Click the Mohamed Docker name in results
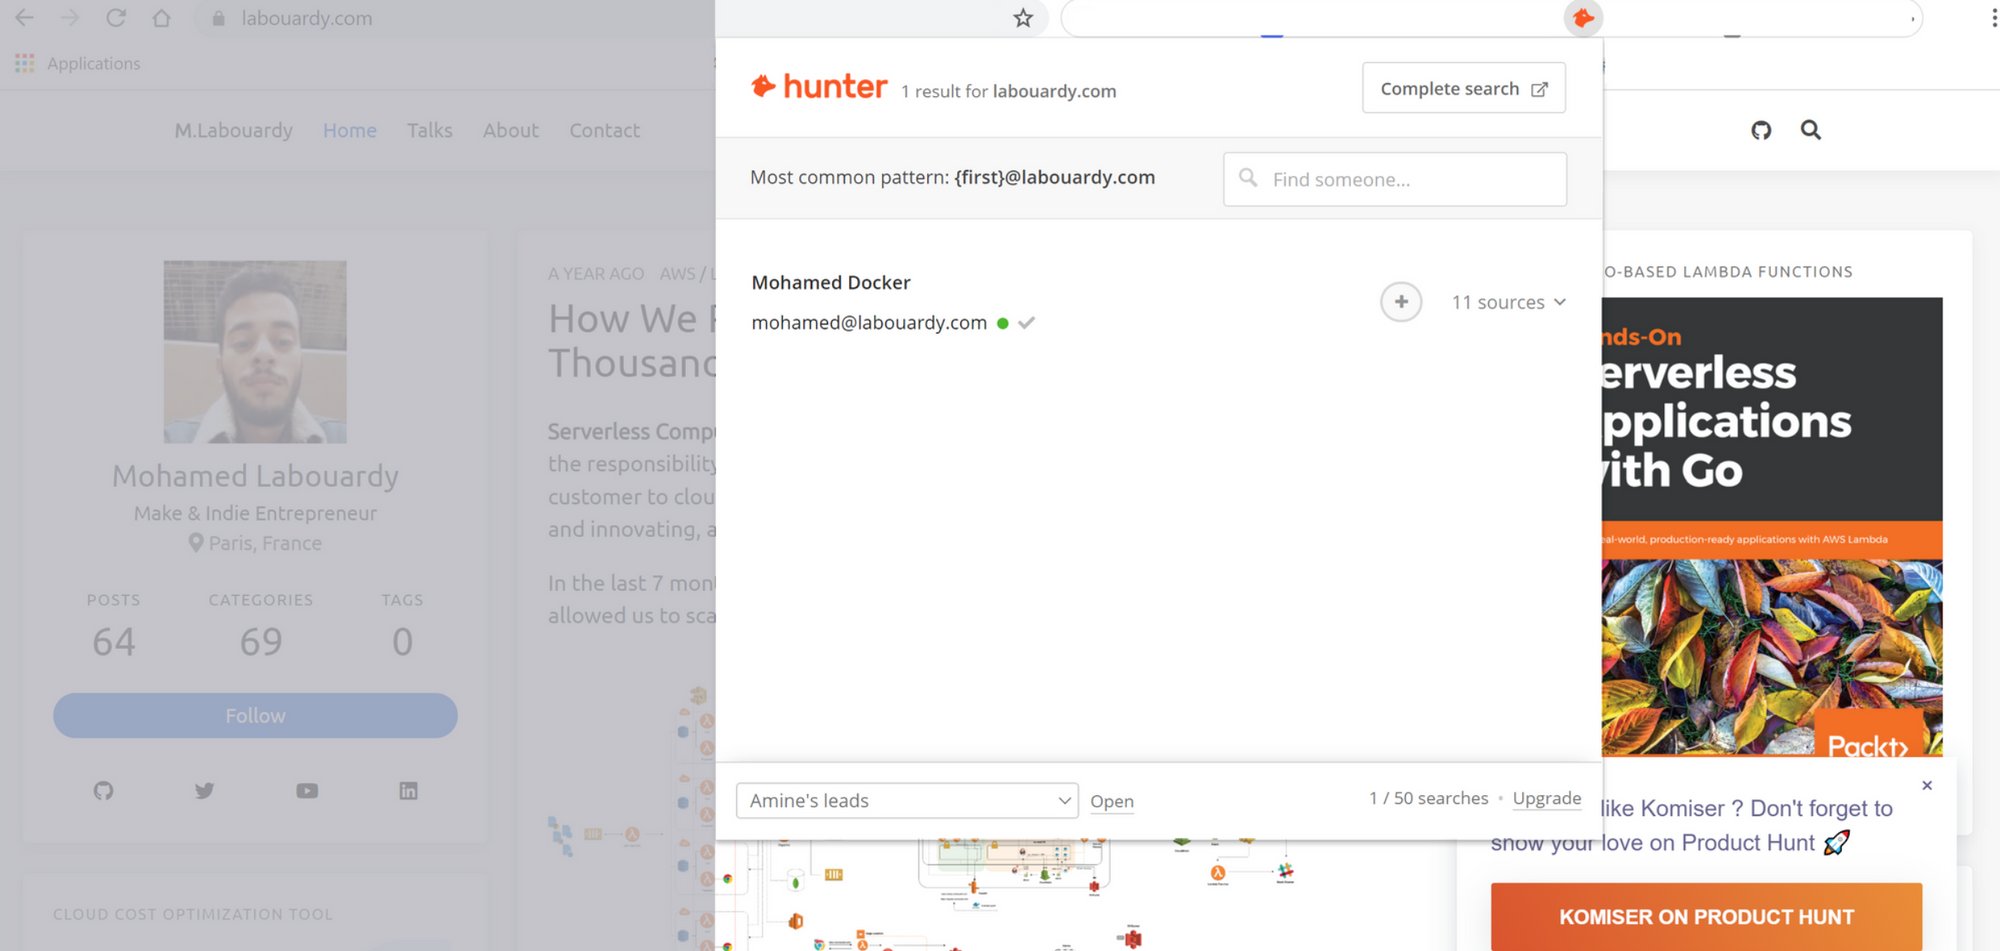The image size is (2000, 951). click(831, 283)
